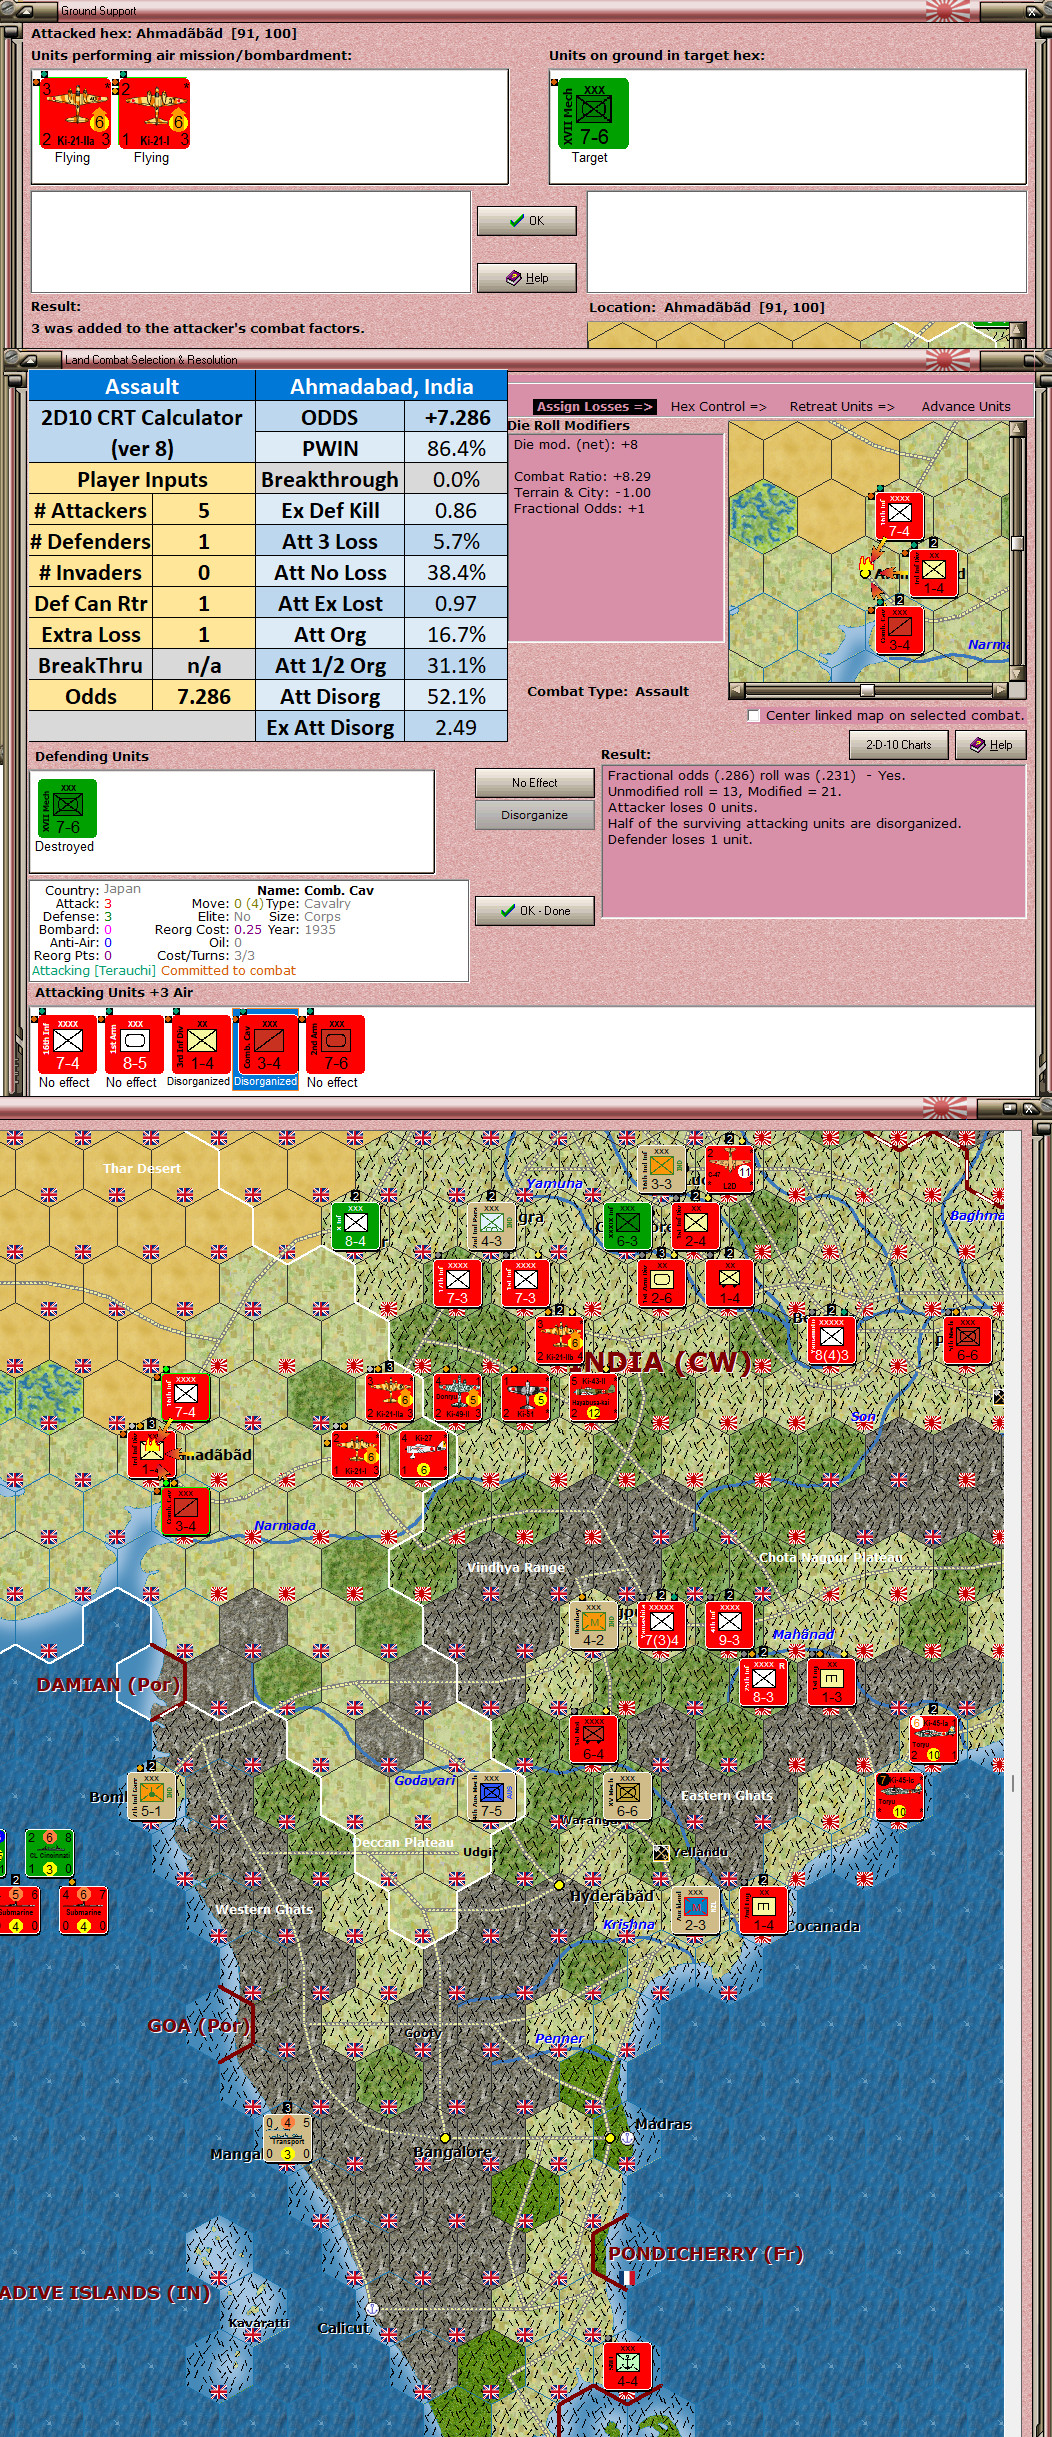Screen dimensions: 1052x2437
Task: Click the tan 5-1 unit near Bombay
Action: [151, 1796]
